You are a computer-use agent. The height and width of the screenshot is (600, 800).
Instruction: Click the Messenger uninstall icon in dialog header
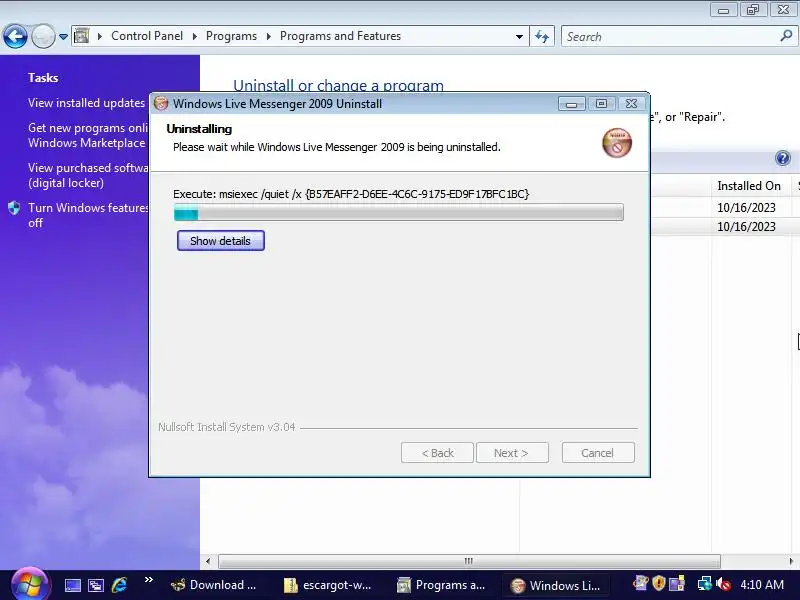click(x=617, y=143)
